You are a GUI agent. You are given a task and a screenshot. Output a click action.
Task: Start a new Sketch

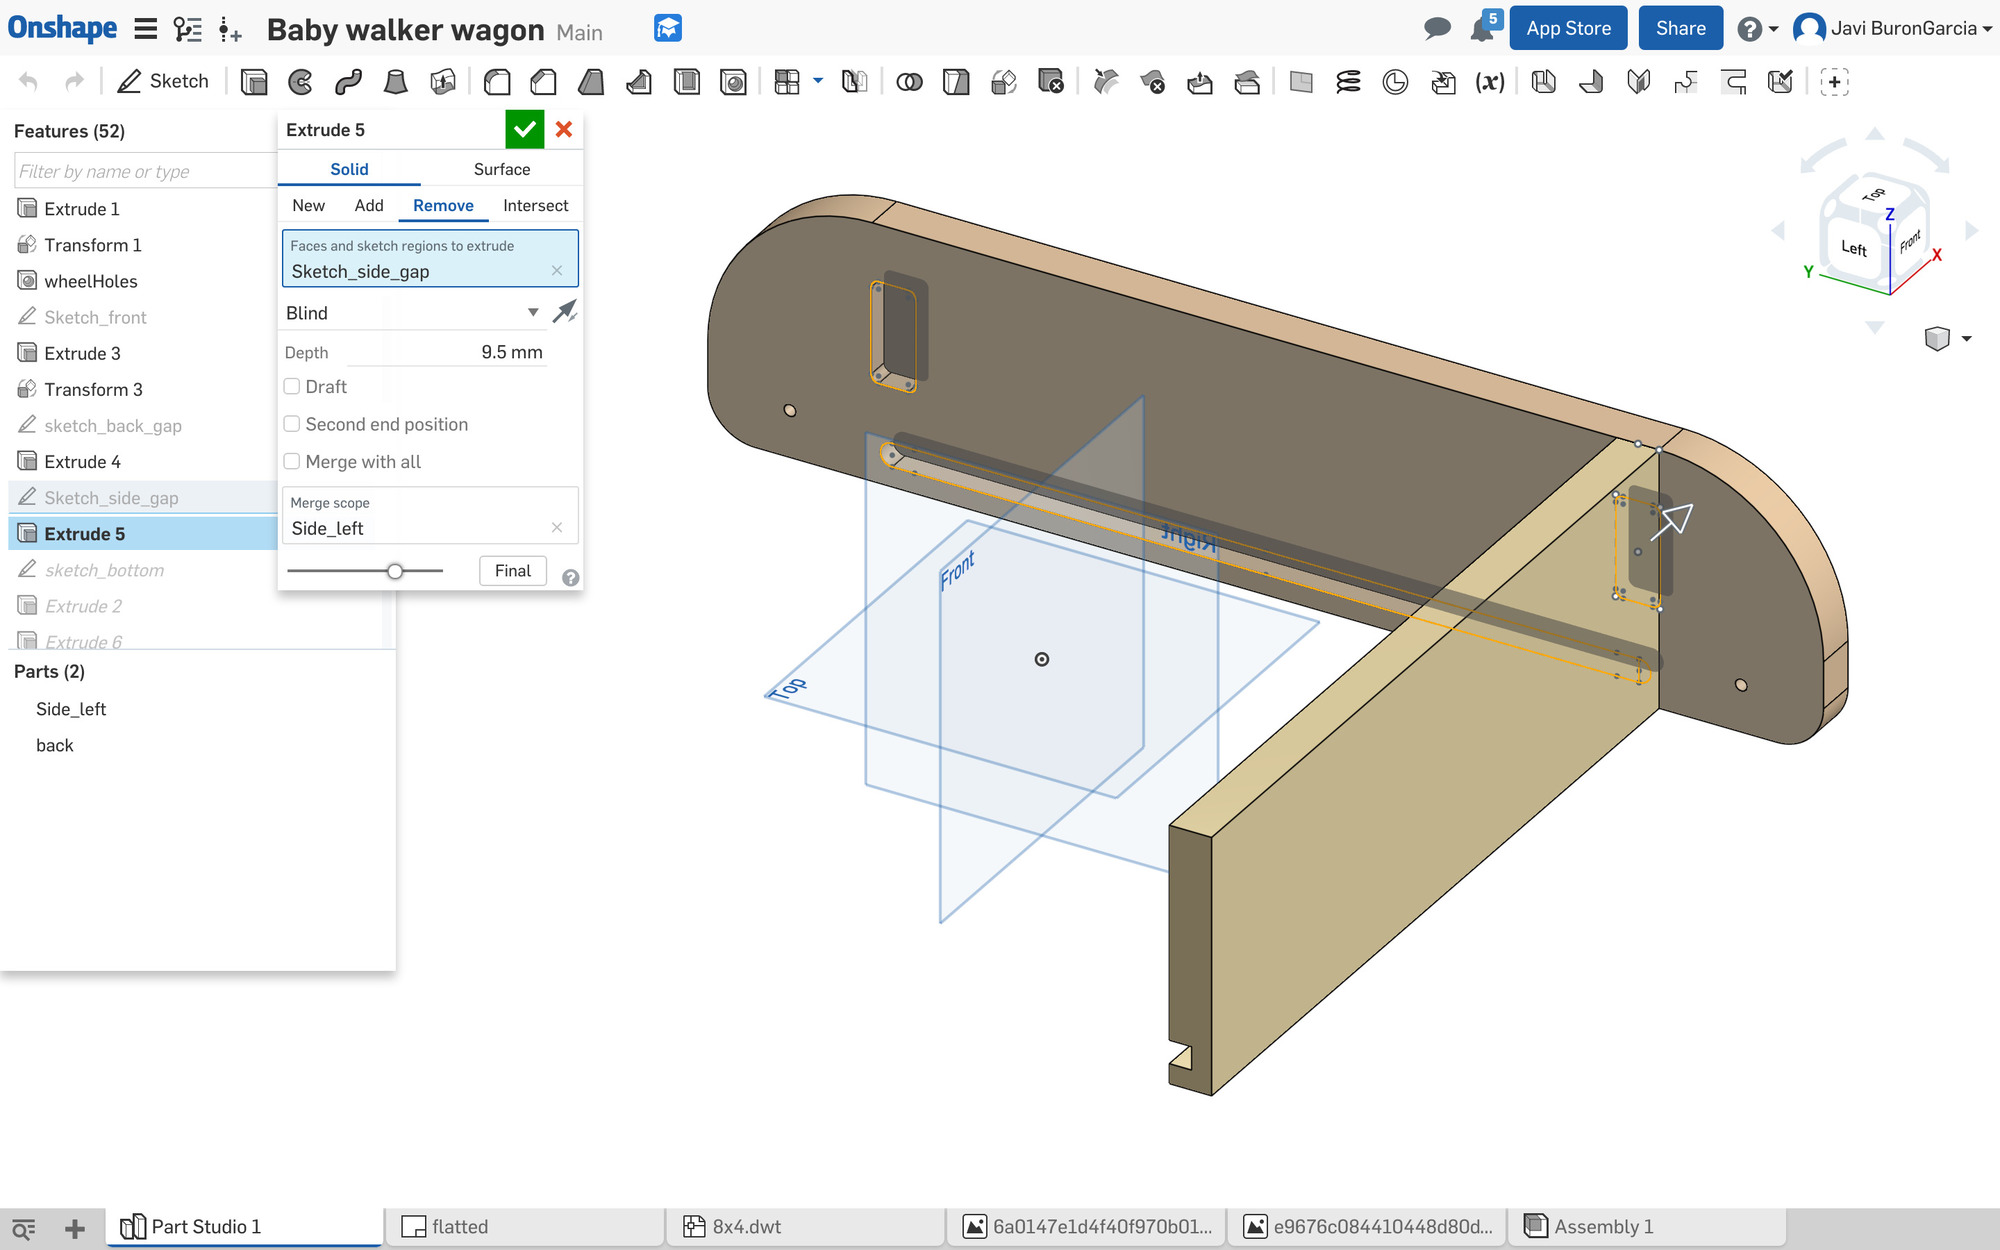[x=163, y=82]
